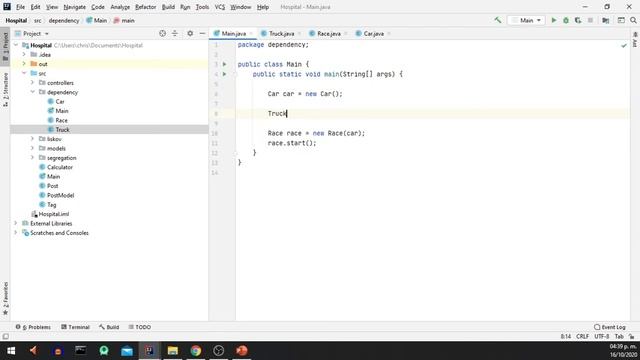Open the Problems tool window
This screenshot has height=360, width=640.
[33, 327]
